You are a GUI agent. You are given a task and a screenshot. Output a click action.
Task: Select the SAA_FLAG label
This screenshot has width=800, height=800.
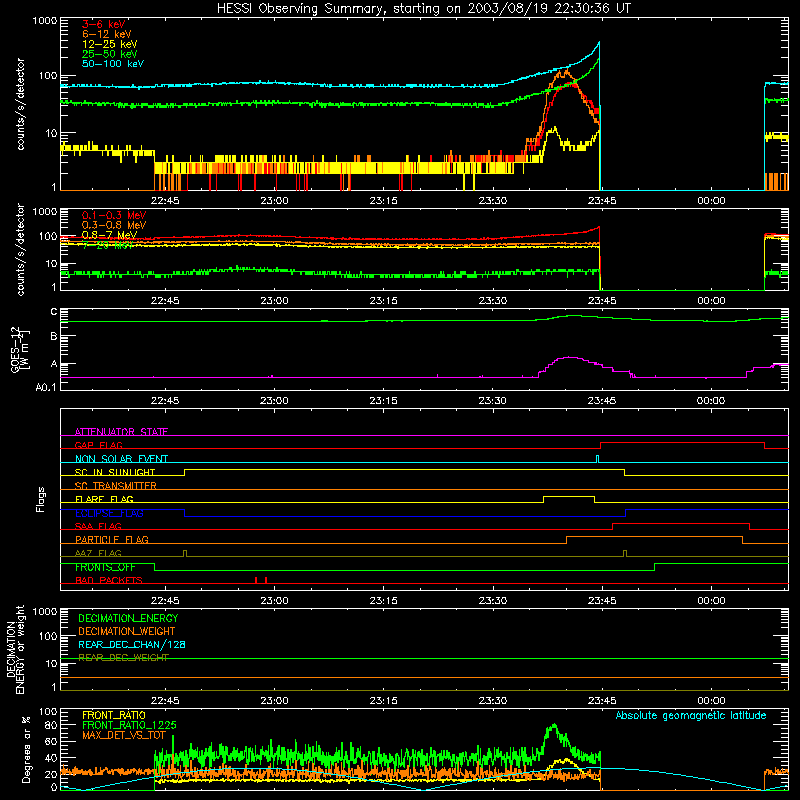pyautogui.click(x=98, y=526)
